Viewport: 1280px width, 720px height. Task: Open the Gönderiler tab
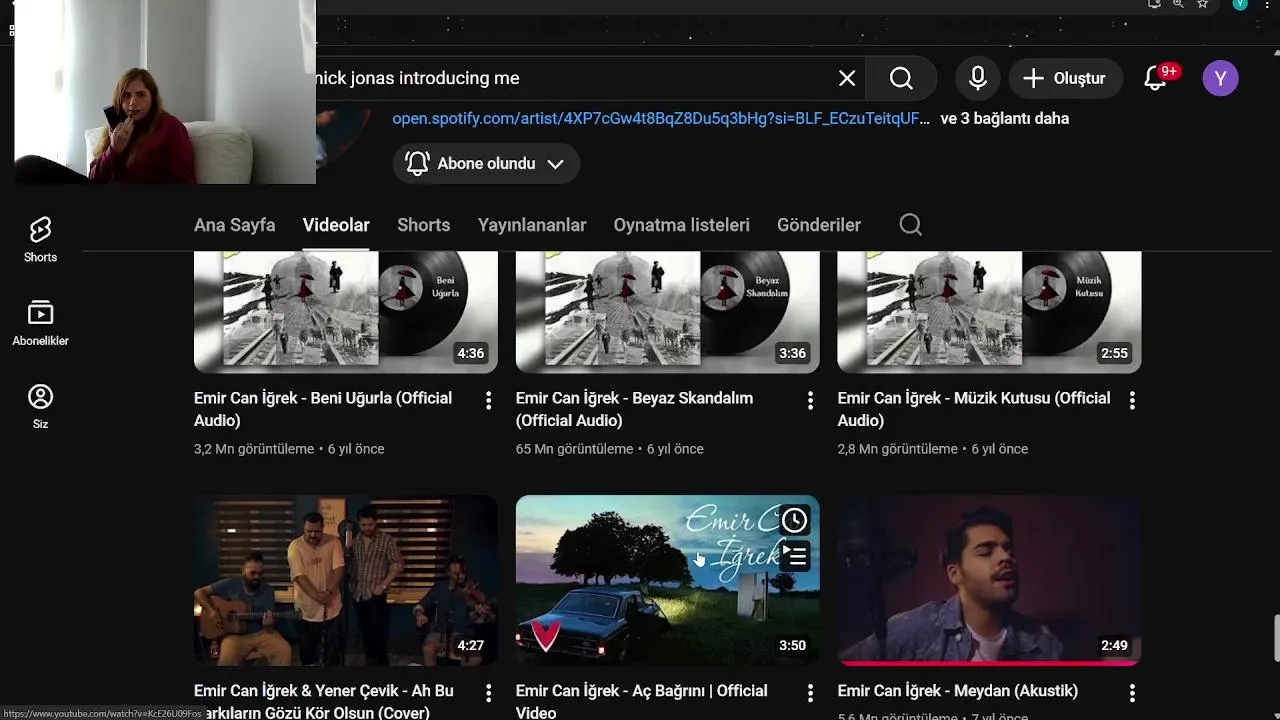(x=819, y=225)
